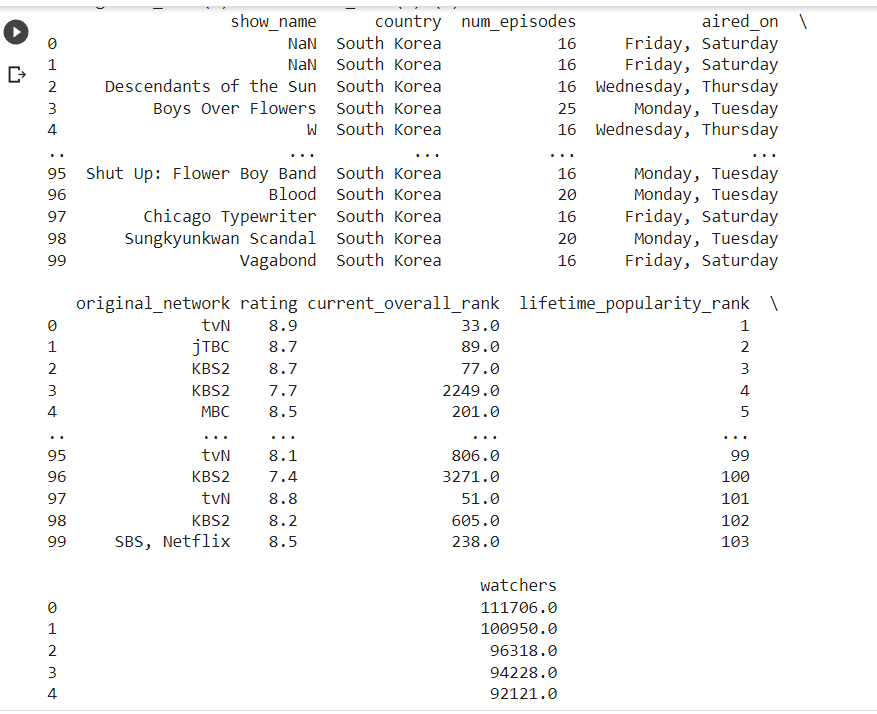The image size is (877, 714).
Task: Select 'Blood' show name
Action: [x=293, y=195]
